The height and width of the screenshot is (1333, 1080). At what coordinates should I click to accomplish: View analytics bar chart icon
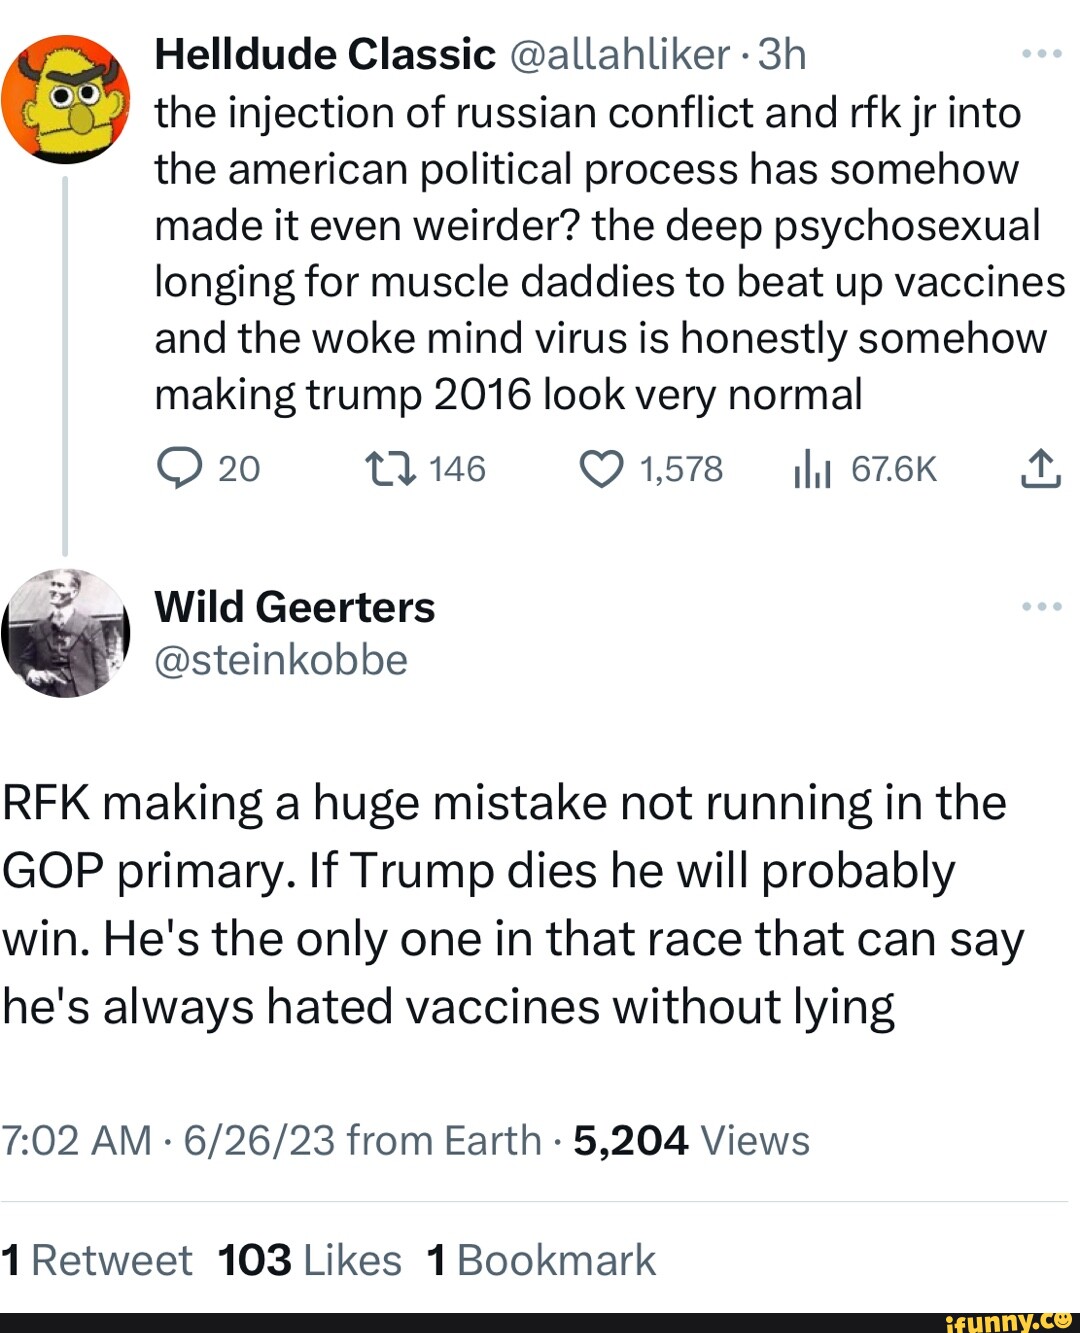pos(812,468)
